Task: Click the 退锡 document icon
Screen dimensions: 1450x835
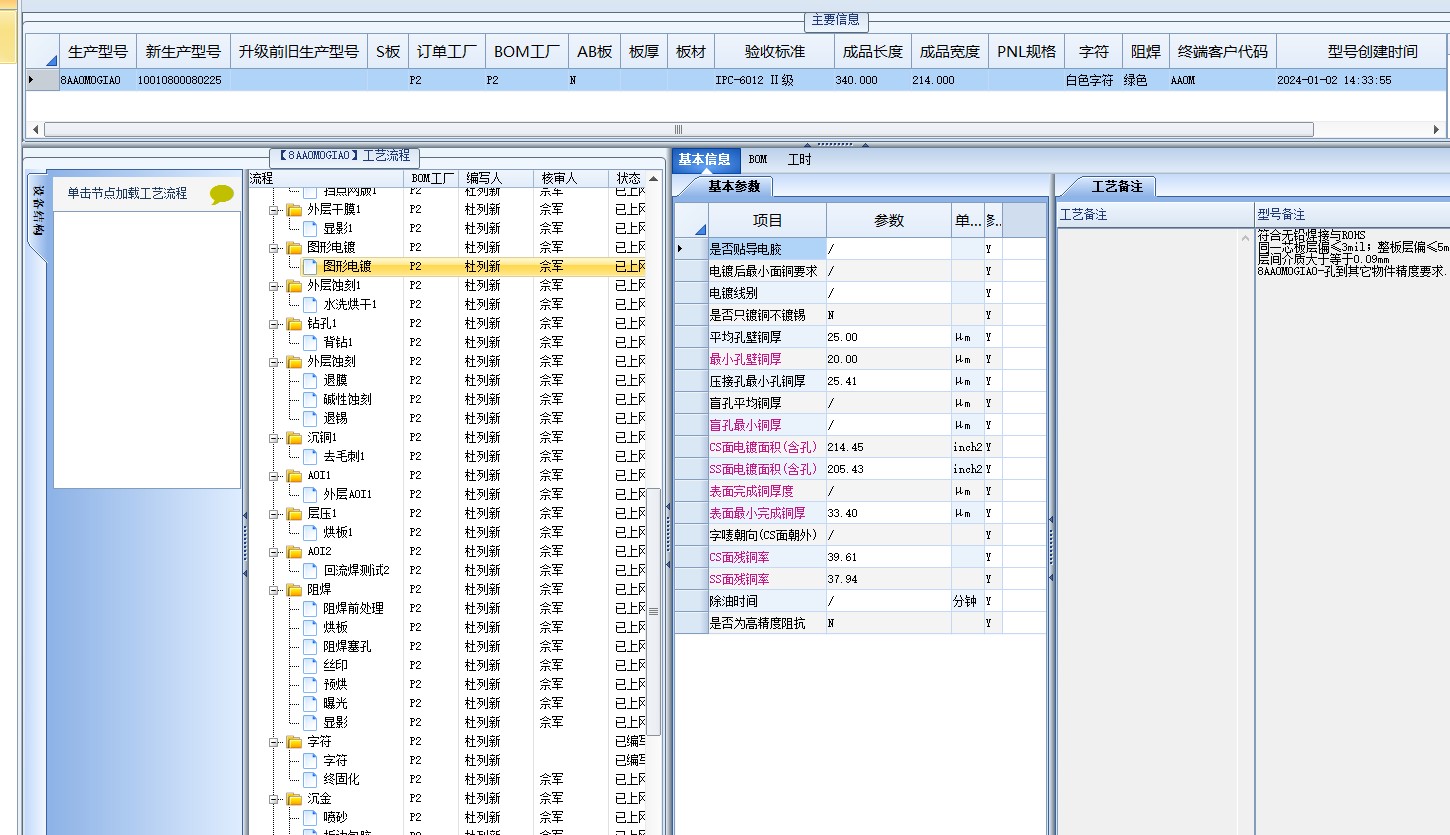Action: pyautogui.click(x=310, y=419)
